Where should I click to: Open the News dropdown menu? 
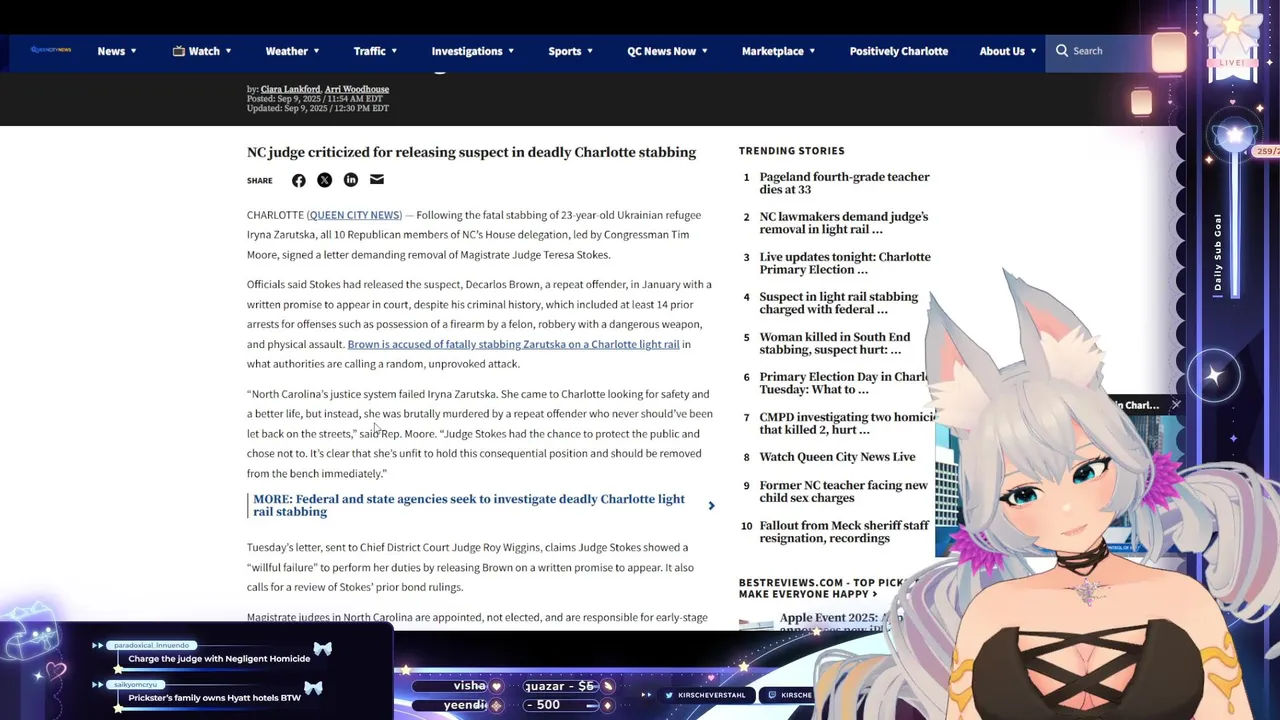[117, 51]
